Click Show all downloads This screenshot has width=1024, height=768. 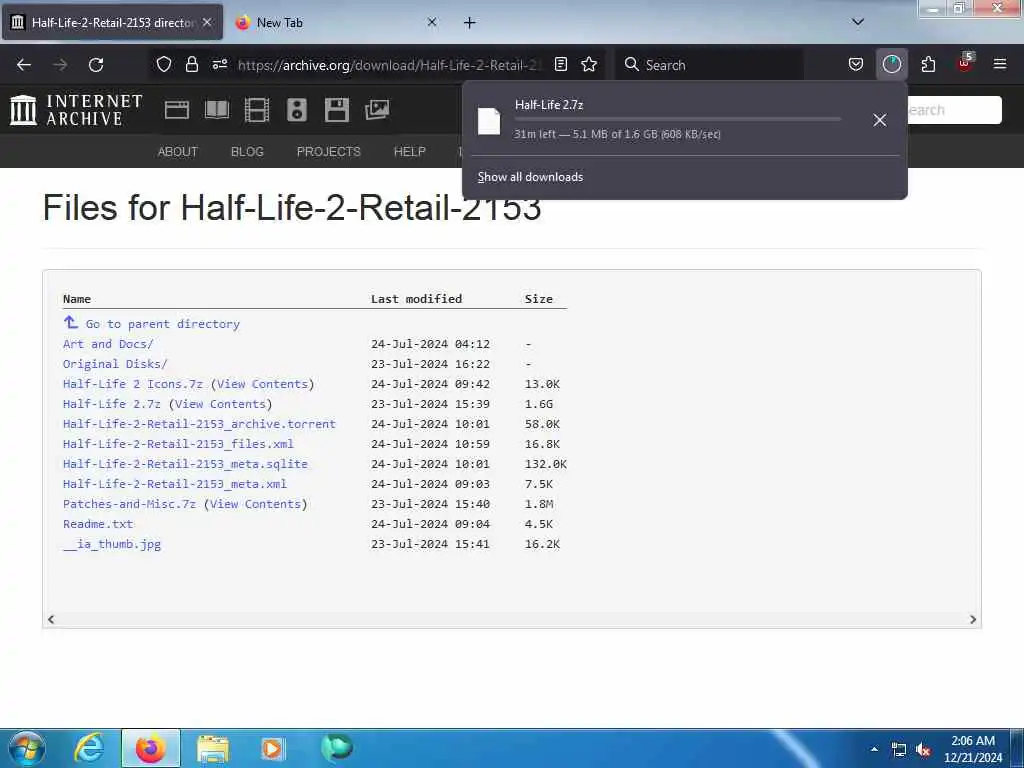[x=530, y=177]
